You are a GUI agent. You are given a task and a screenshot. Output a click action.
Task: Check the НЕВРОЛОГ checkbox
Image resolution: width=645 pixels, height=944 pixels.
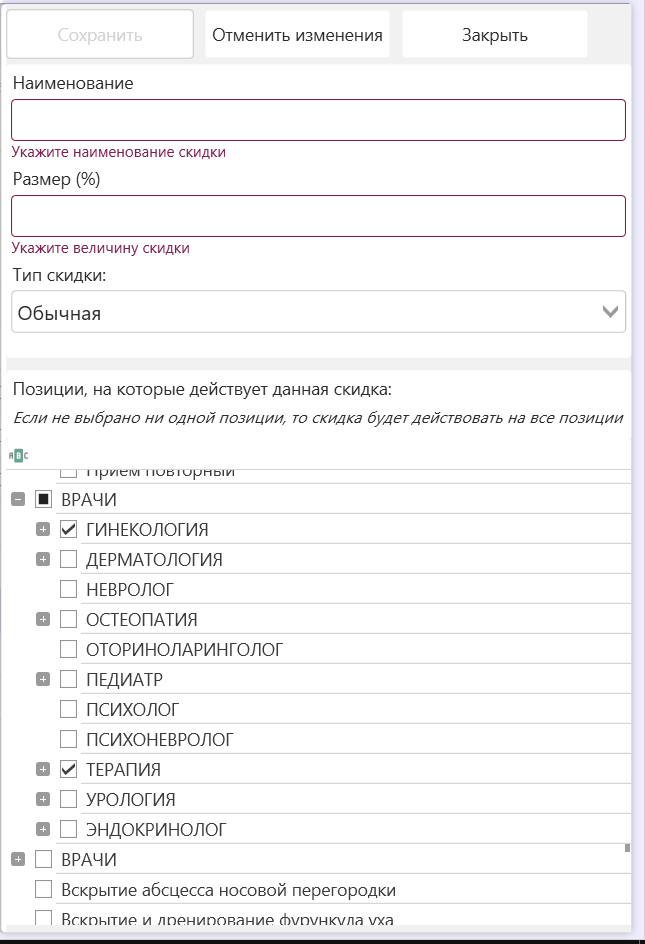click(69, 589)
